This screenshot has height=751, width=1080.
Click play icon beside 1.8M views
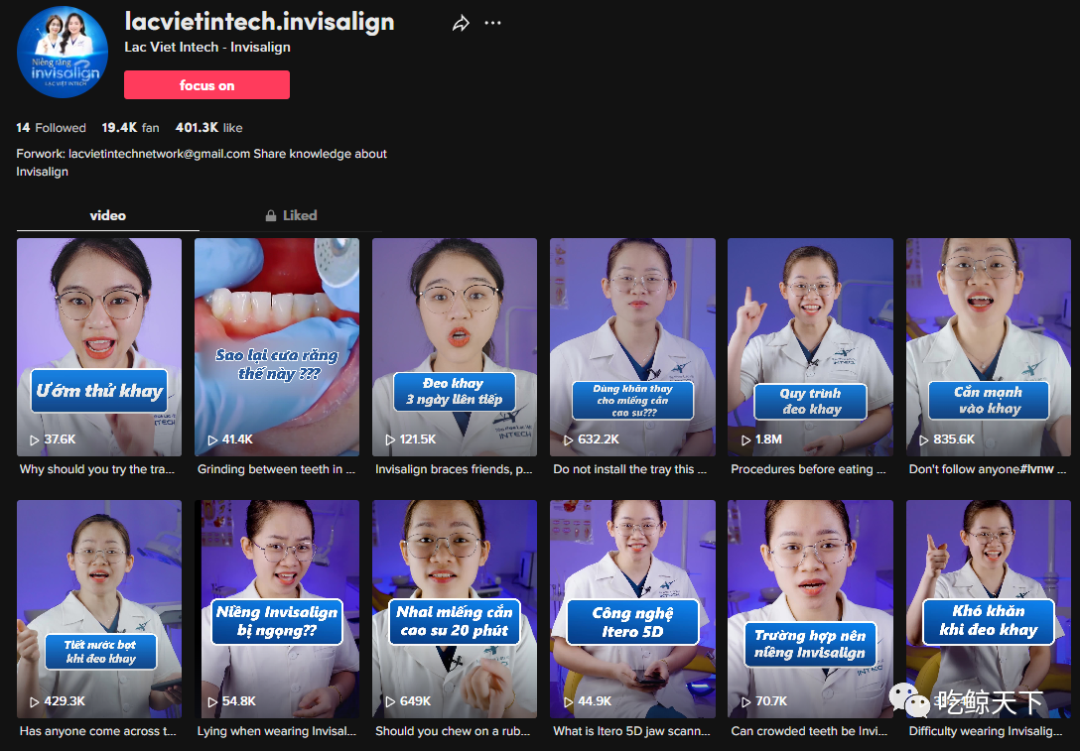[x=746, y=440]
